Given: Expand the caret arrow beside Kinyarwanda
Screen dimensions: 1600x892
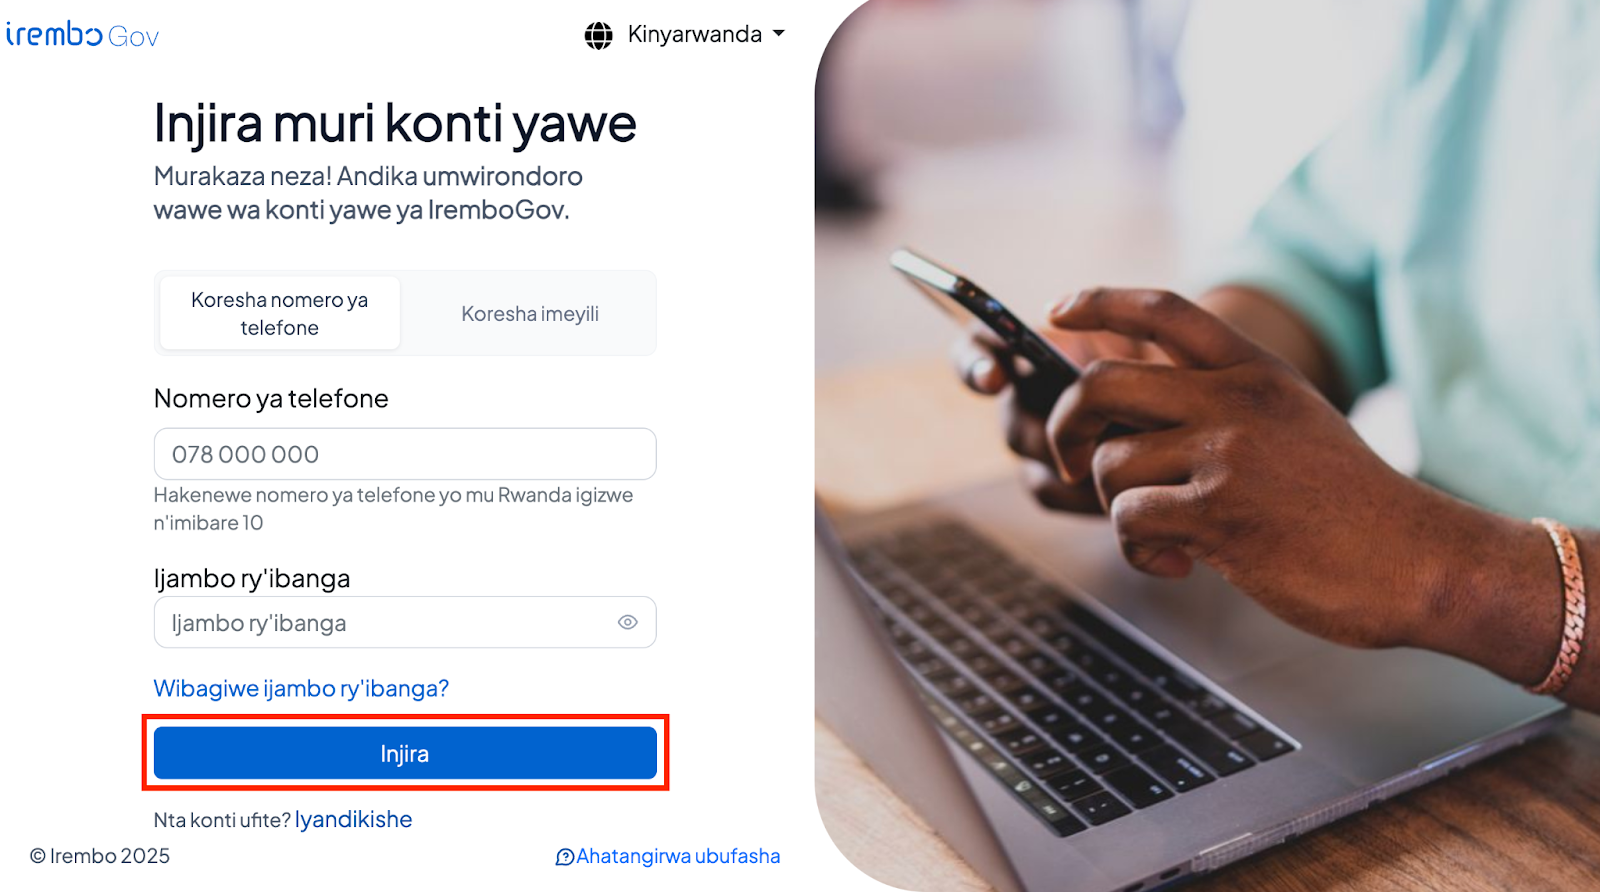Looking at the screenshot, I should [779, 34].
